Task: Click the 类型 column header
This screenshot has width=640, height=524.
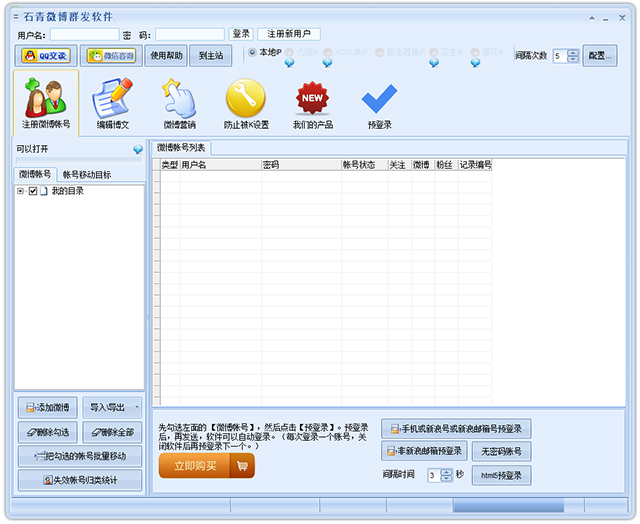Action: pos(170,165)
